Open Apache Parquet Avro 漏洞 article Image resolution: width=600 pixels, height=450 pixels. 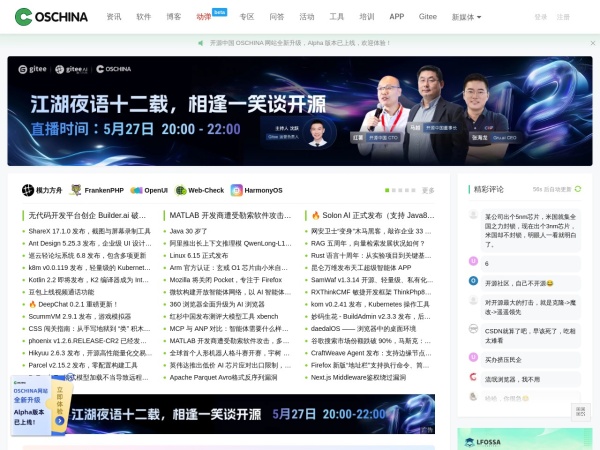[x=223, y=377]
